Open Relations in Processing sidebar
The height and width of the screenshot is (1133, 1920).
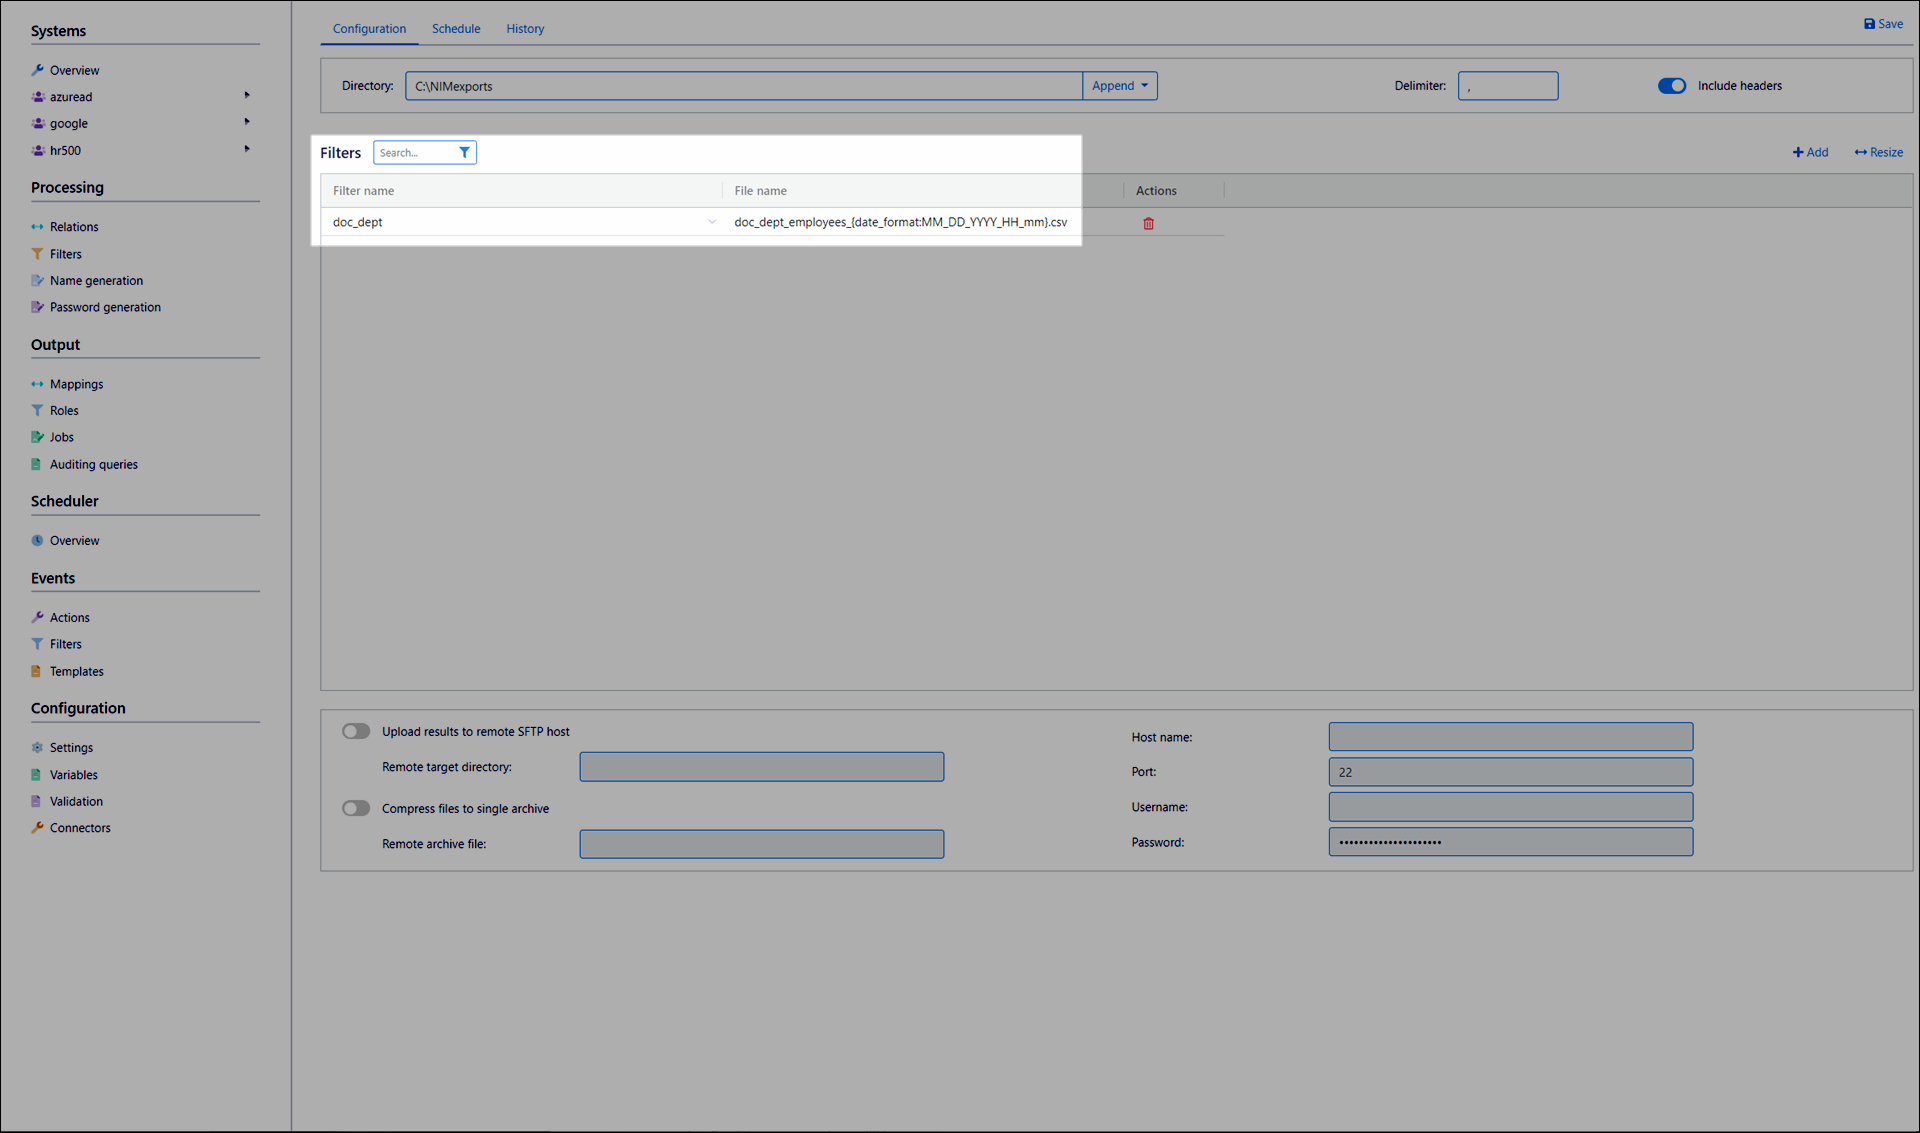point(74,227)
